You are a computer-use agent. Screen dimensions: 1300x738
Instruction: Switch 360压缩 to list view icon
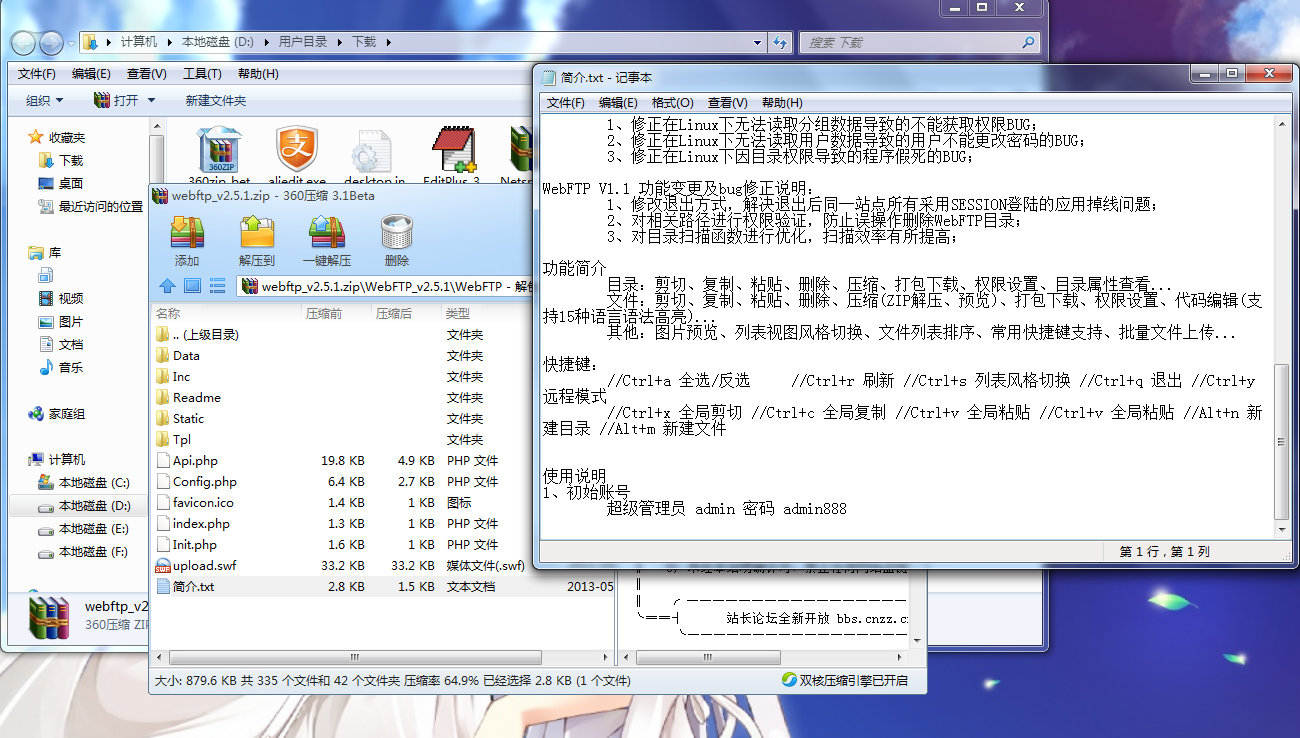pos(217,286)
